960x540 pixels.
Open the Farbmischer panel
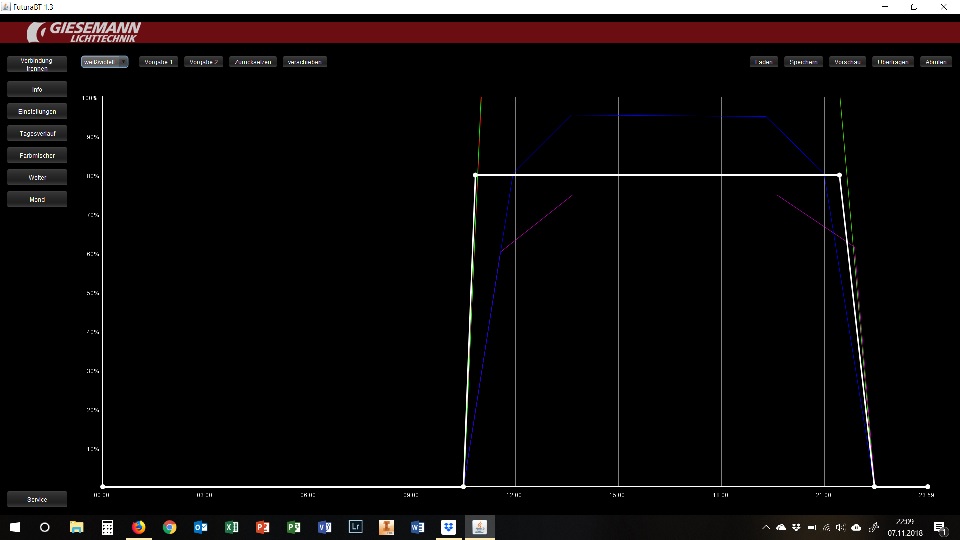pyautogui.click(x=37, y=155)
